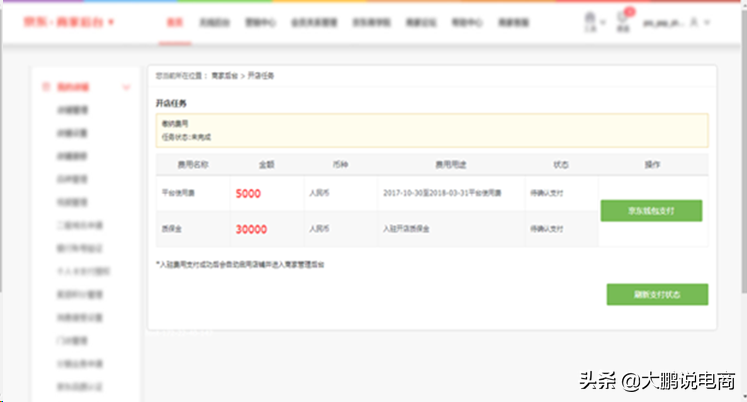This screenshot has height=402, width=747.
Task: Select the 我的店铺 sidebar section
Action: point(73,87)
